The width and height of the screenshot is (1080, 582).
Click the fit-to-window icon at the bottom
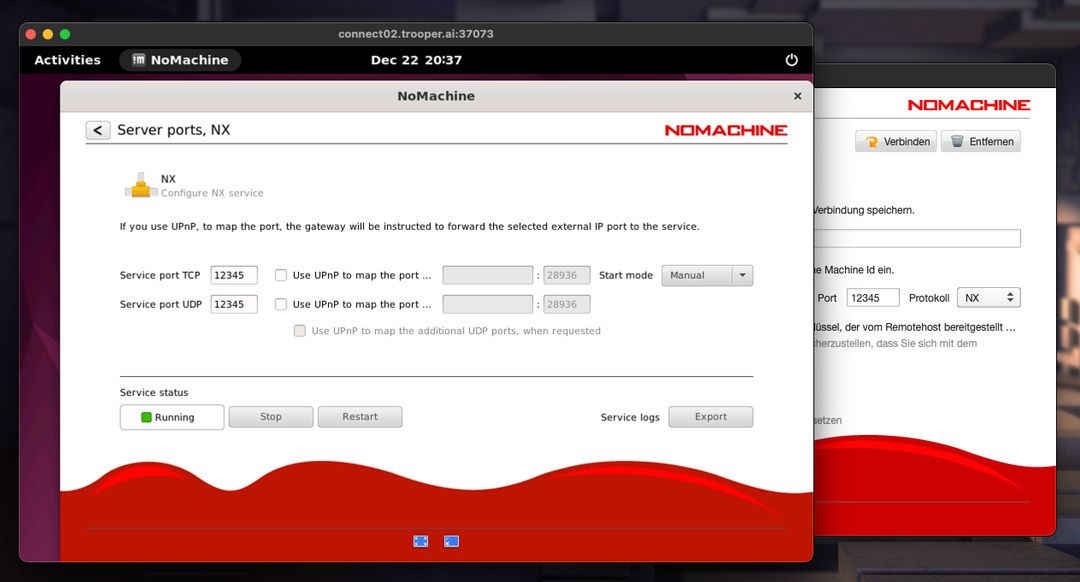(451, 541)
